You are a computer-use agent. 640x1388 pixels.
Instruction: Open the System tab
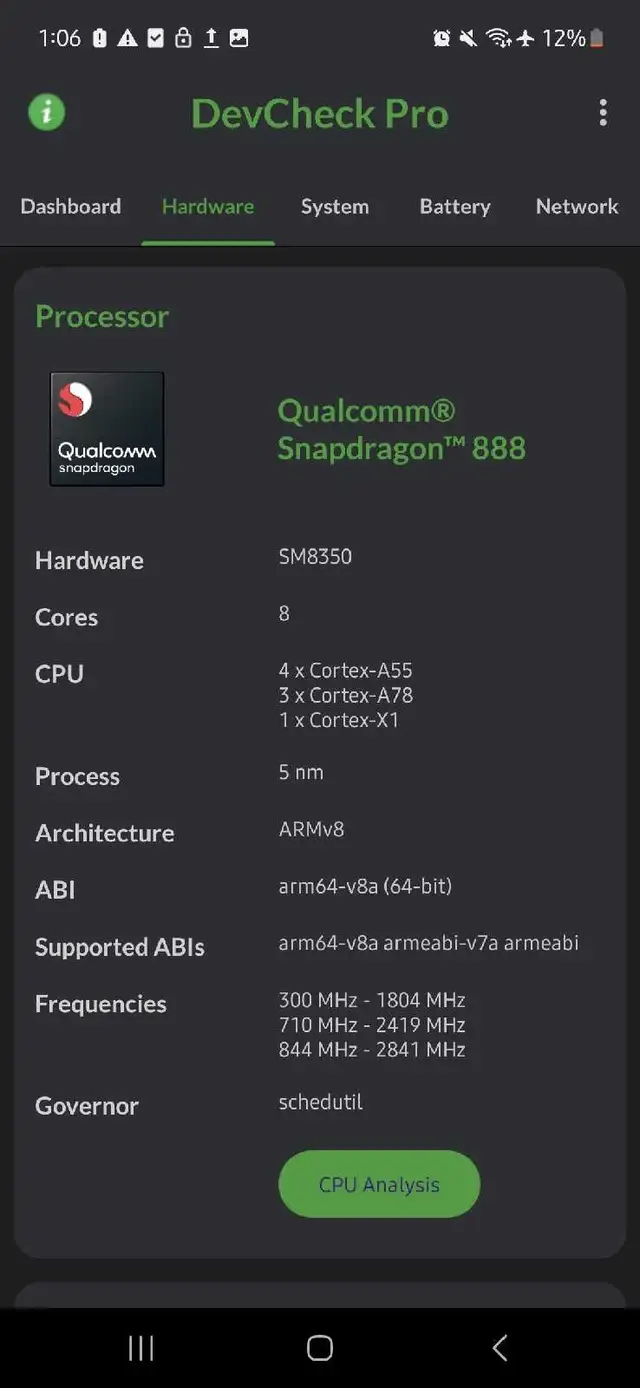(x=335, y=206)
